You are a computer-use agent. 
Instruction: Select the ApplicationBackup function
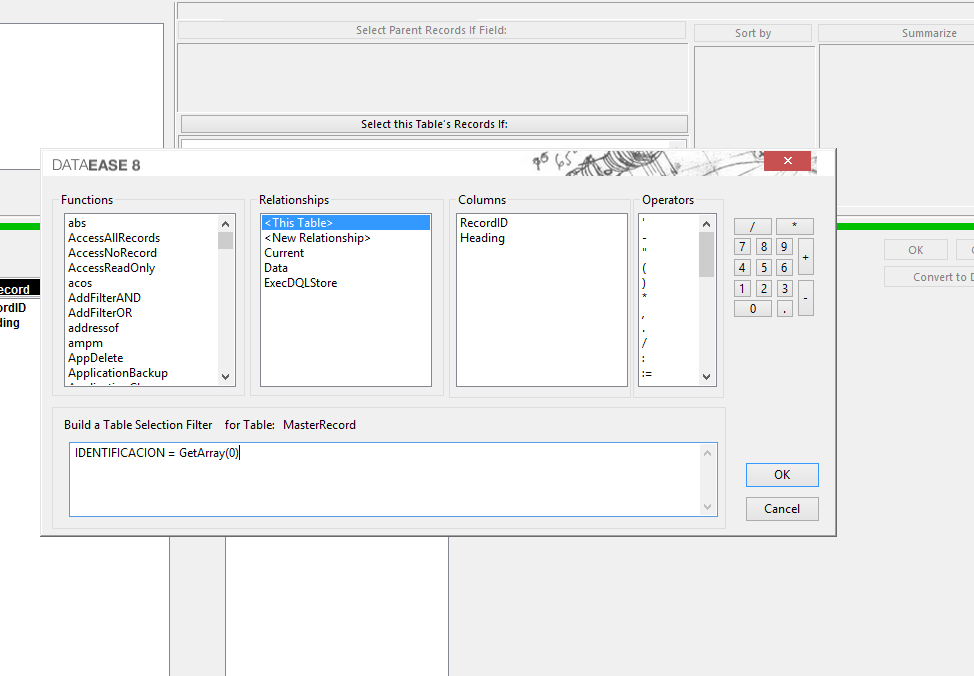point(118,373)
